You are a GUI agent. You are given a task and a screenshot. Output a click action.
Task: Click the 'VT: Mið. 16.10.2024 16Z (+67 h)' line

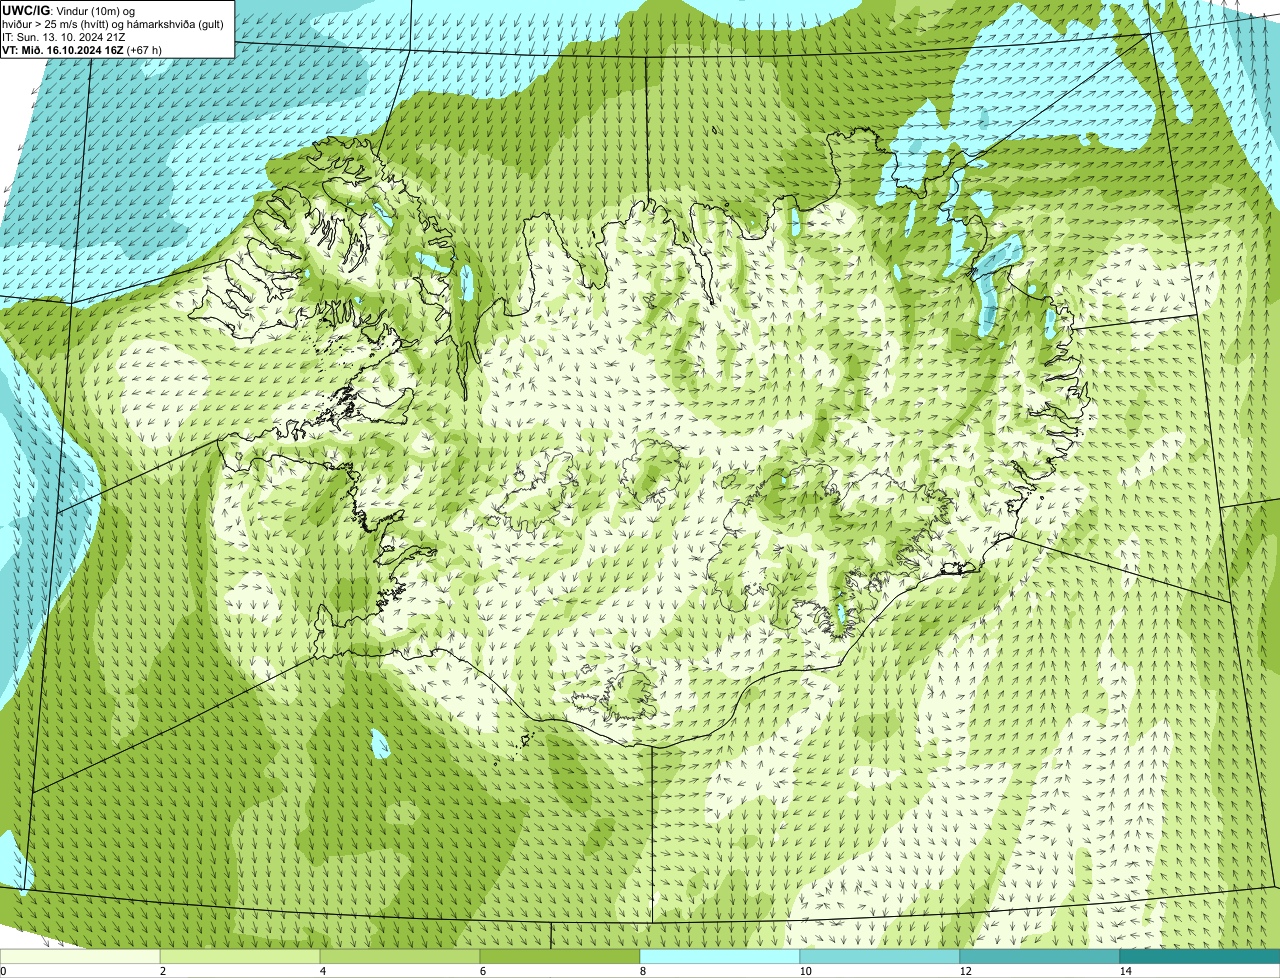(82, 49)
